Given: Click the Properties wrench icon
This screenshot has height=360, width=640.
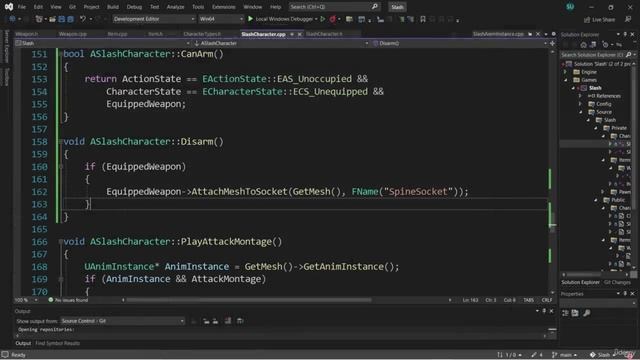Looking at the screenshot, I should [587, 313].
